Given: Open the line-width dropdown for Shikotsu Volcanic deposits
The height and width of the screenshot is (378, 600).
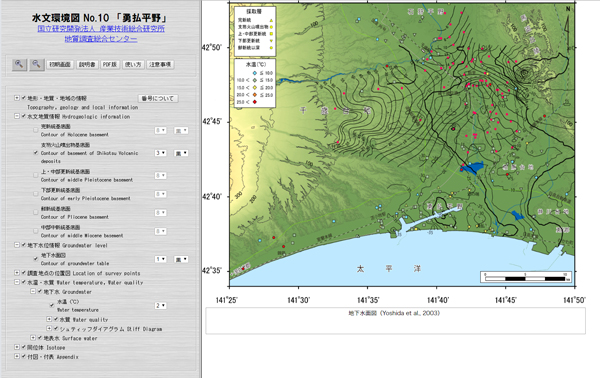Looking at the screenshot, I should [x=160, y=153].
